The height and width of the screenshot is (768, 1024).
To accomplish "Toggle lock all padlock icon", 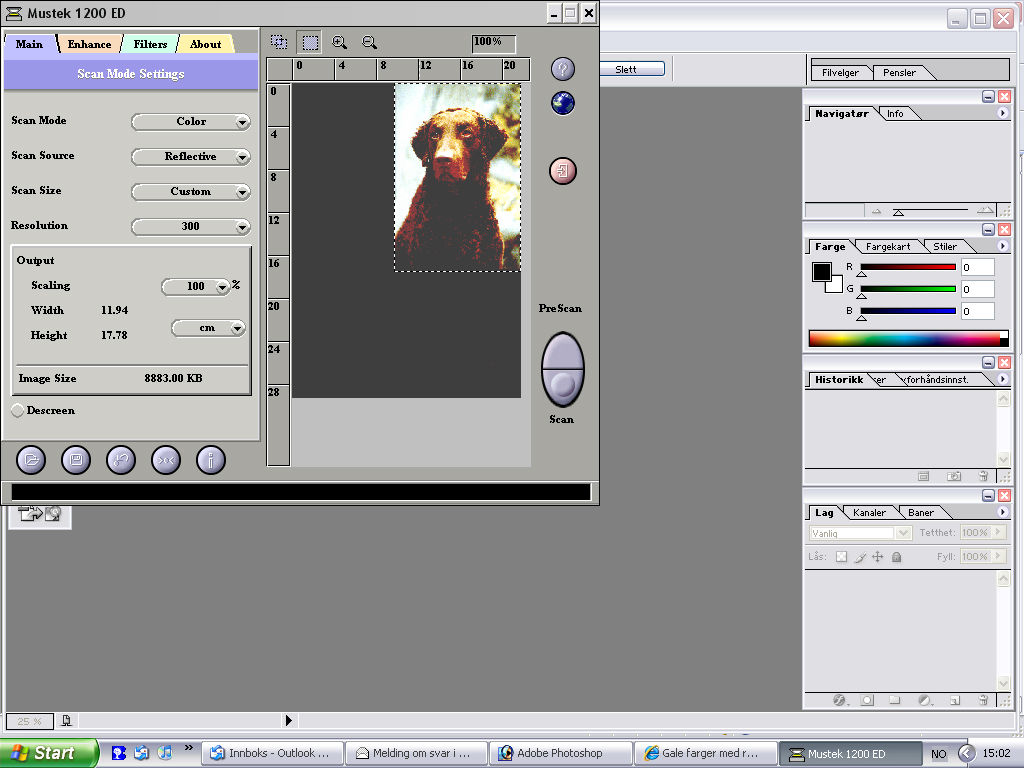I will (x=897, y=557).
